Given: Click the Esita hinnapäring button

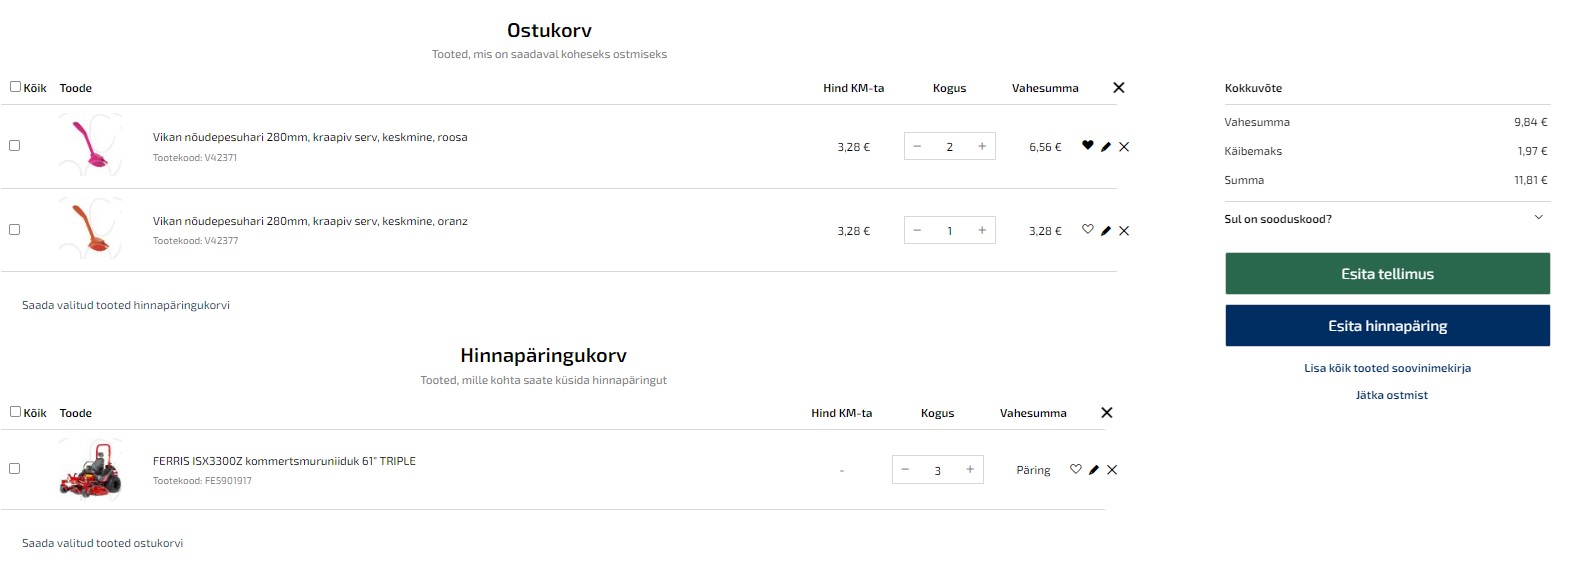Looking at the screenshot, I should 1387,326.
